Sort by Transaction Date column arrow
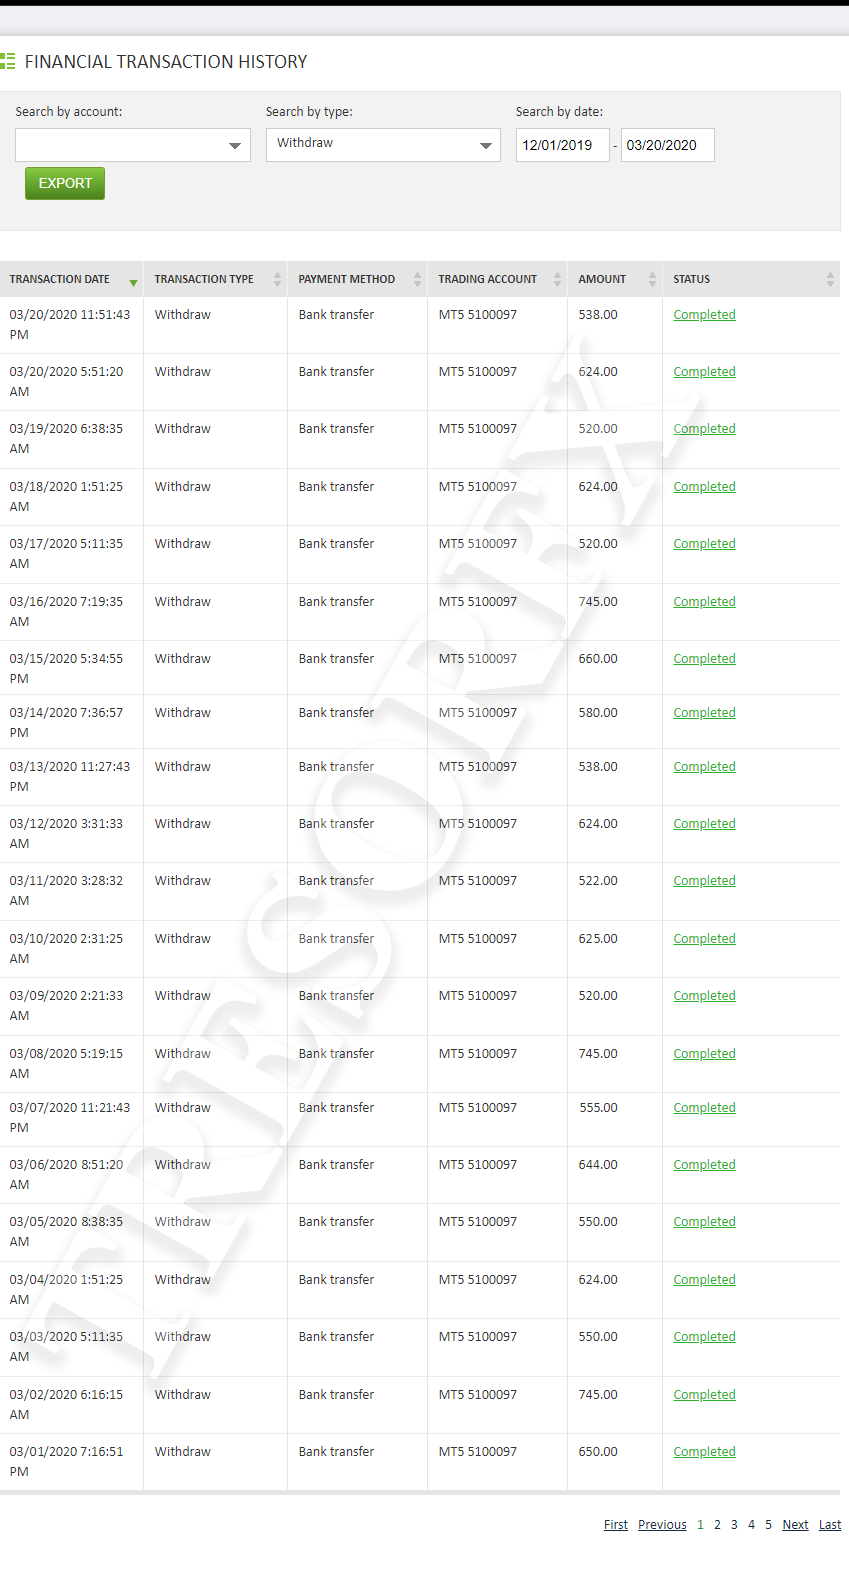The height and width of the screenshot is (1572, 849). [133, 283]
